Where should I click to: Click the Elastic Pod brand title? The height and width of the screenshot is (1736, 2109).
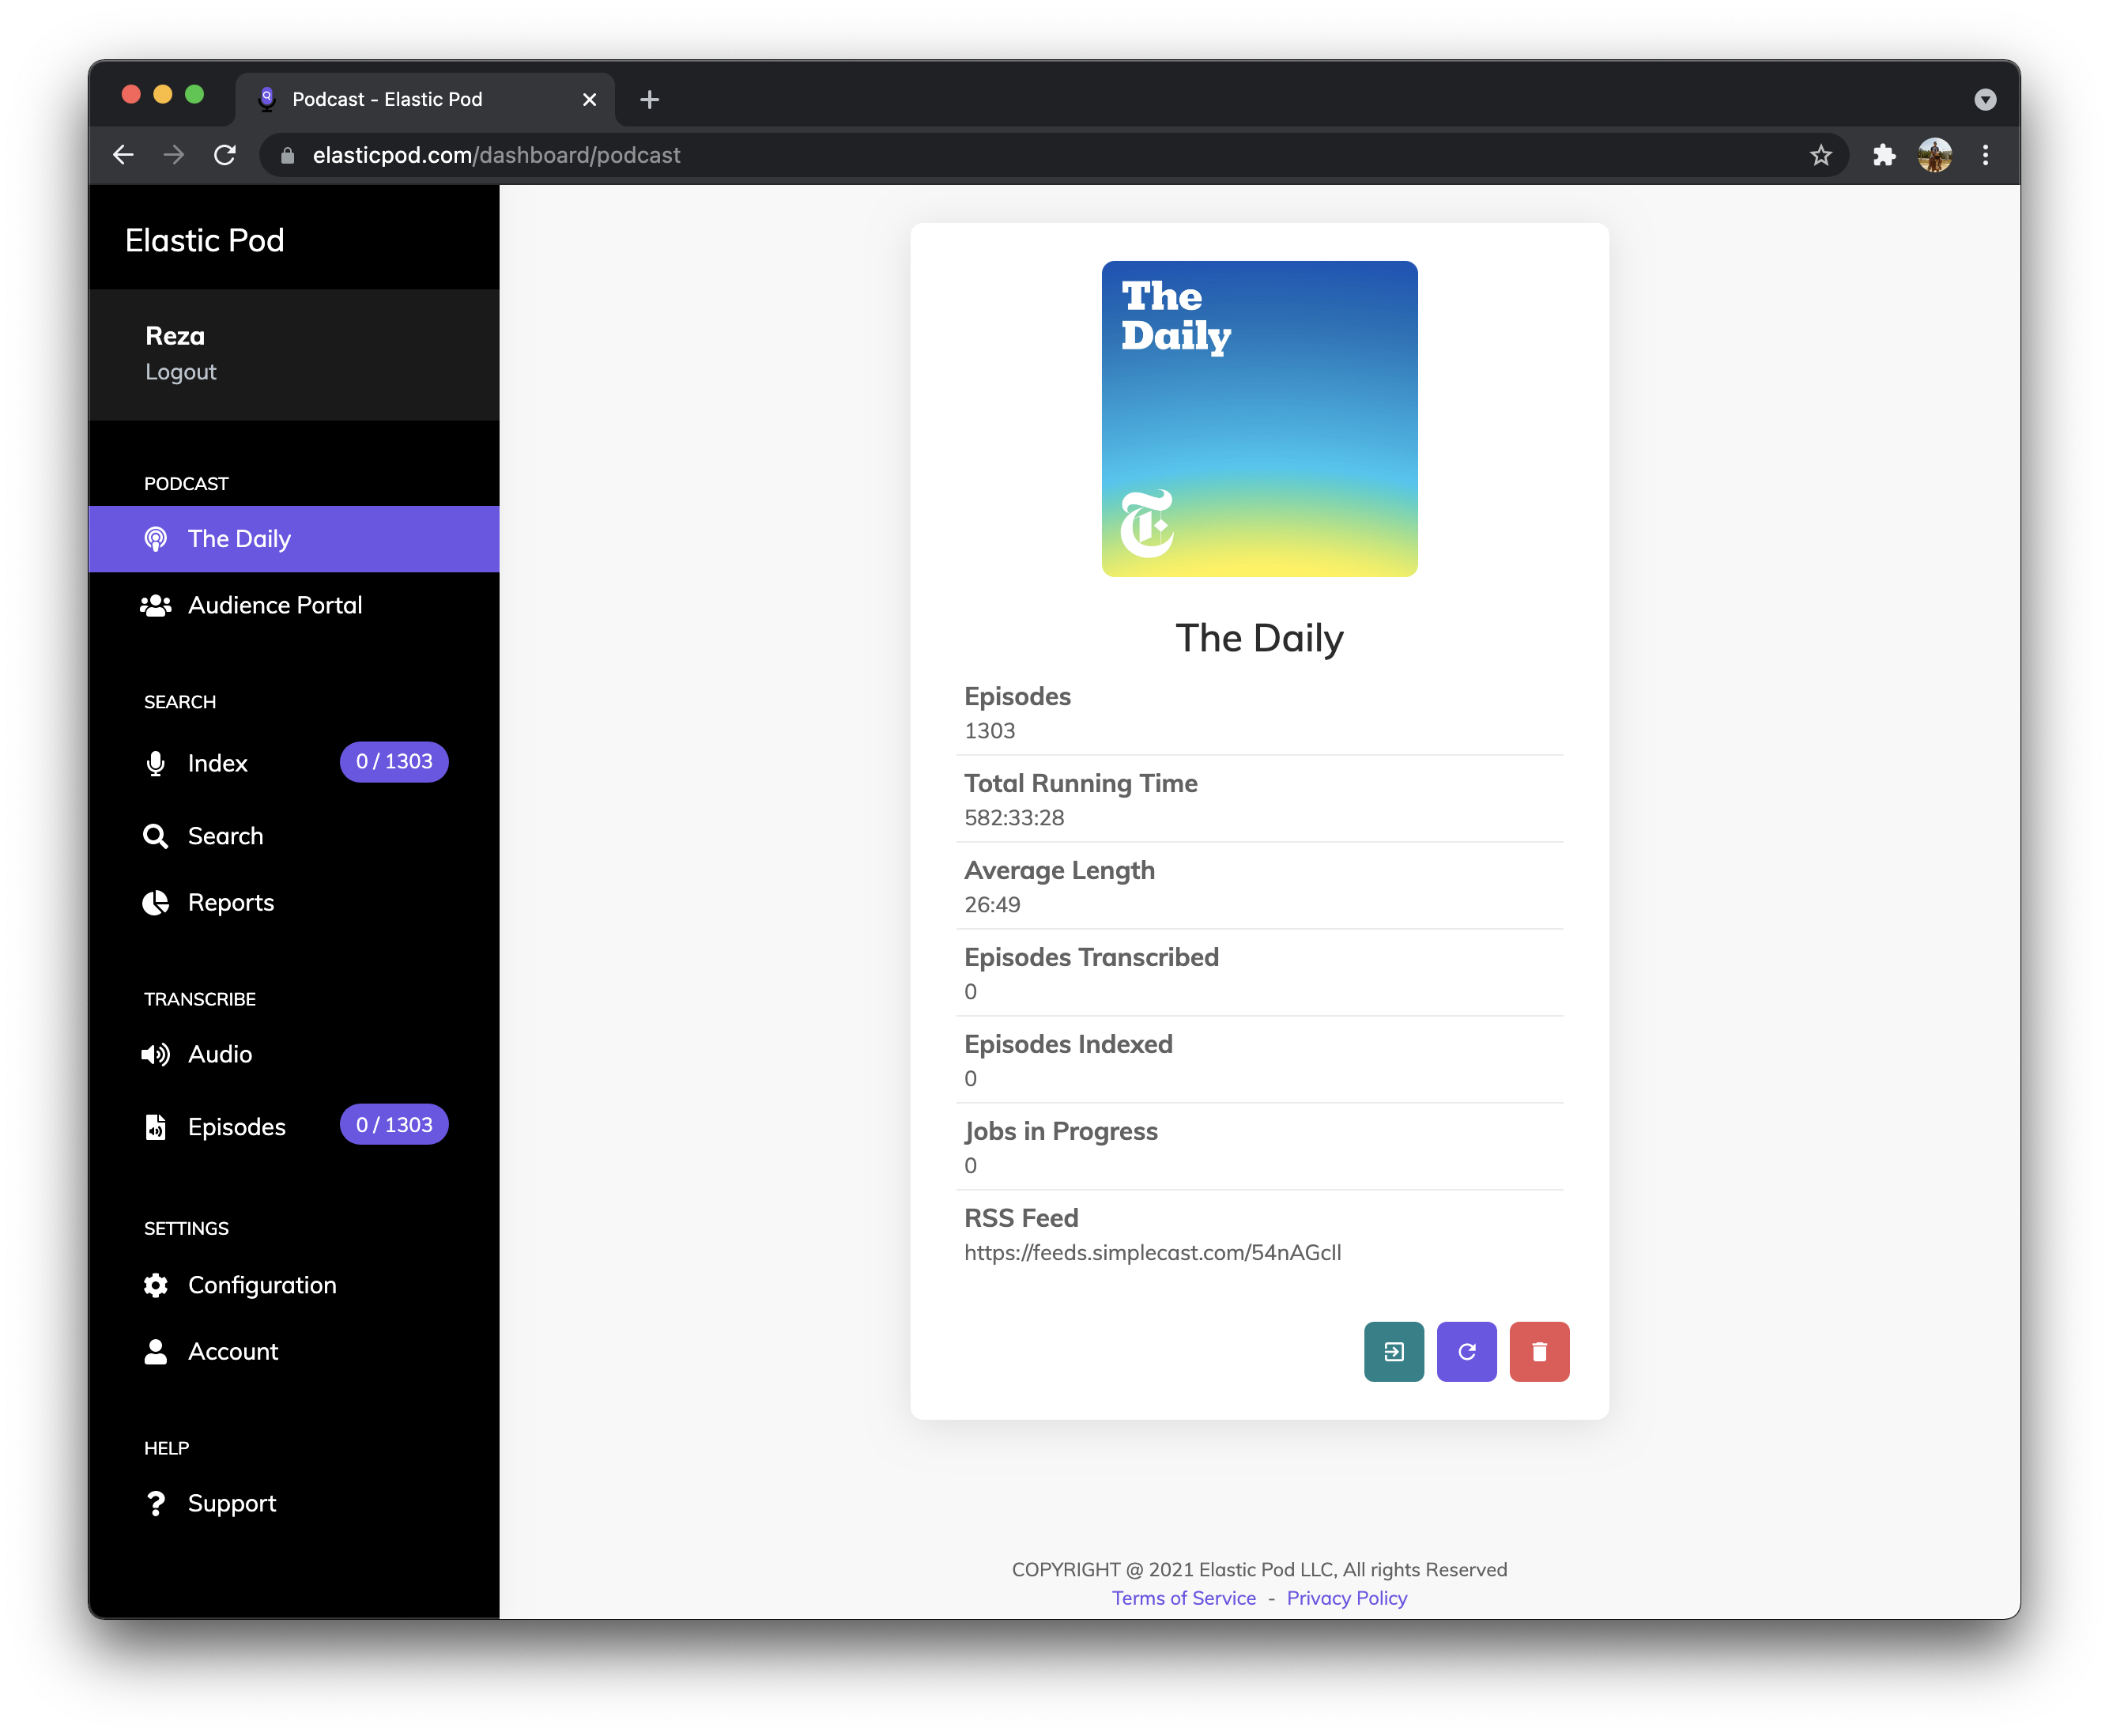(205, 240)
